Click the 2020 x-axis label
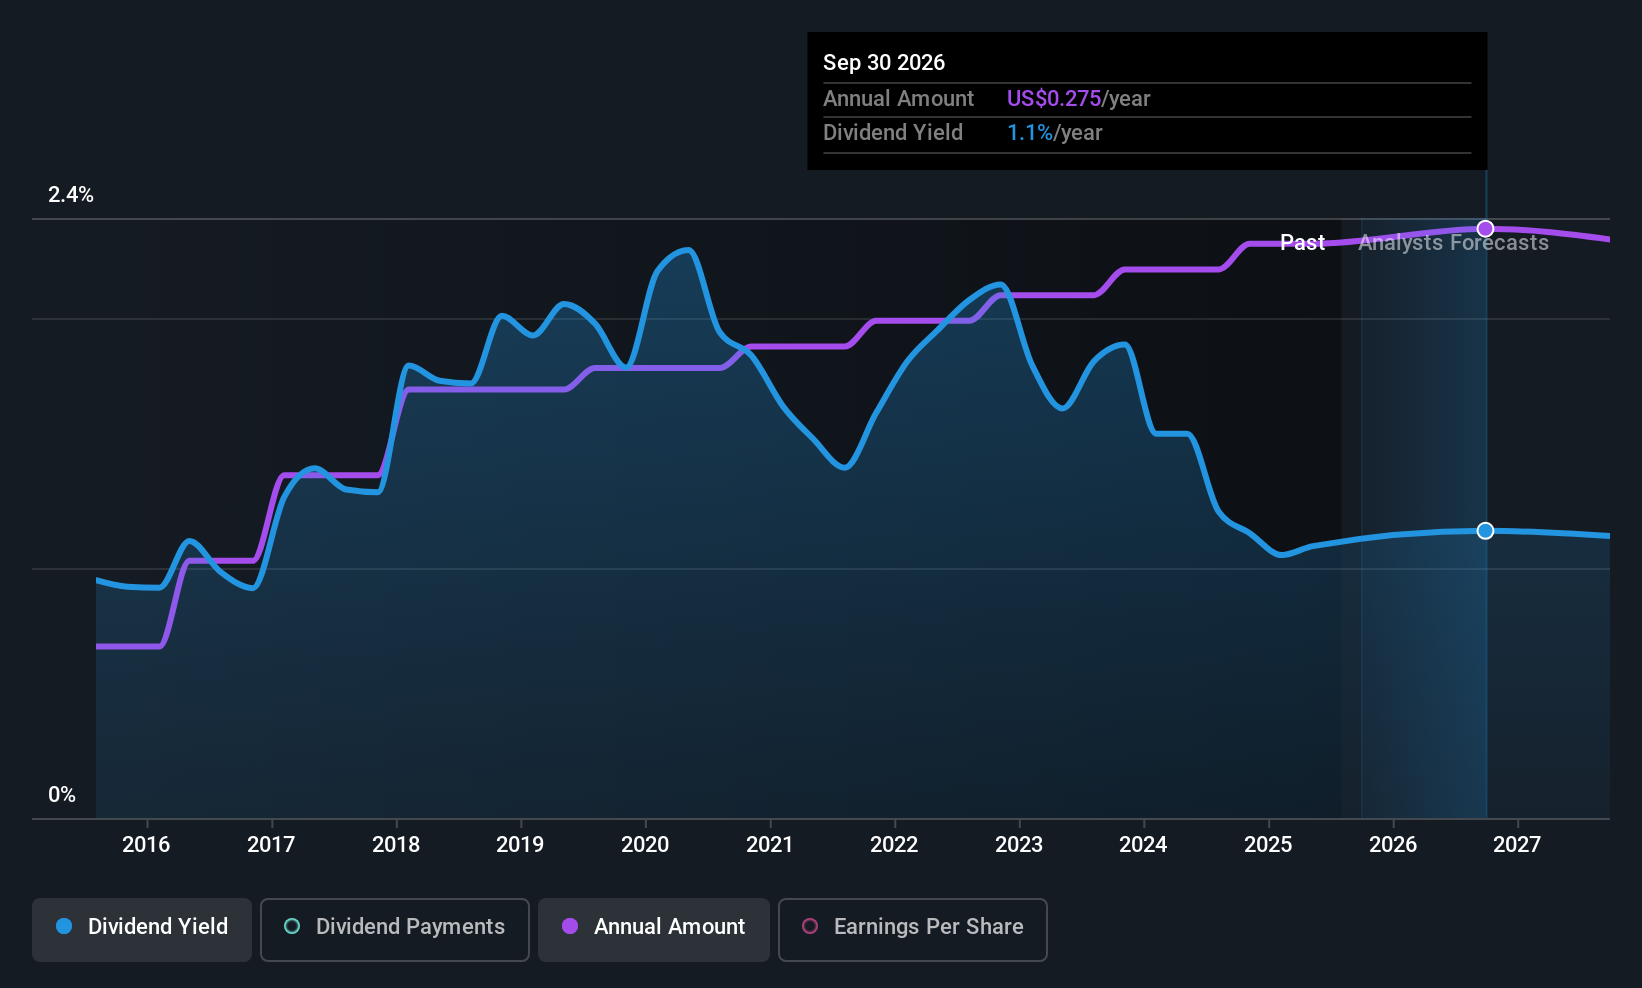The width and height of the screenshot is (1642, 988). [x=645, y=845]
